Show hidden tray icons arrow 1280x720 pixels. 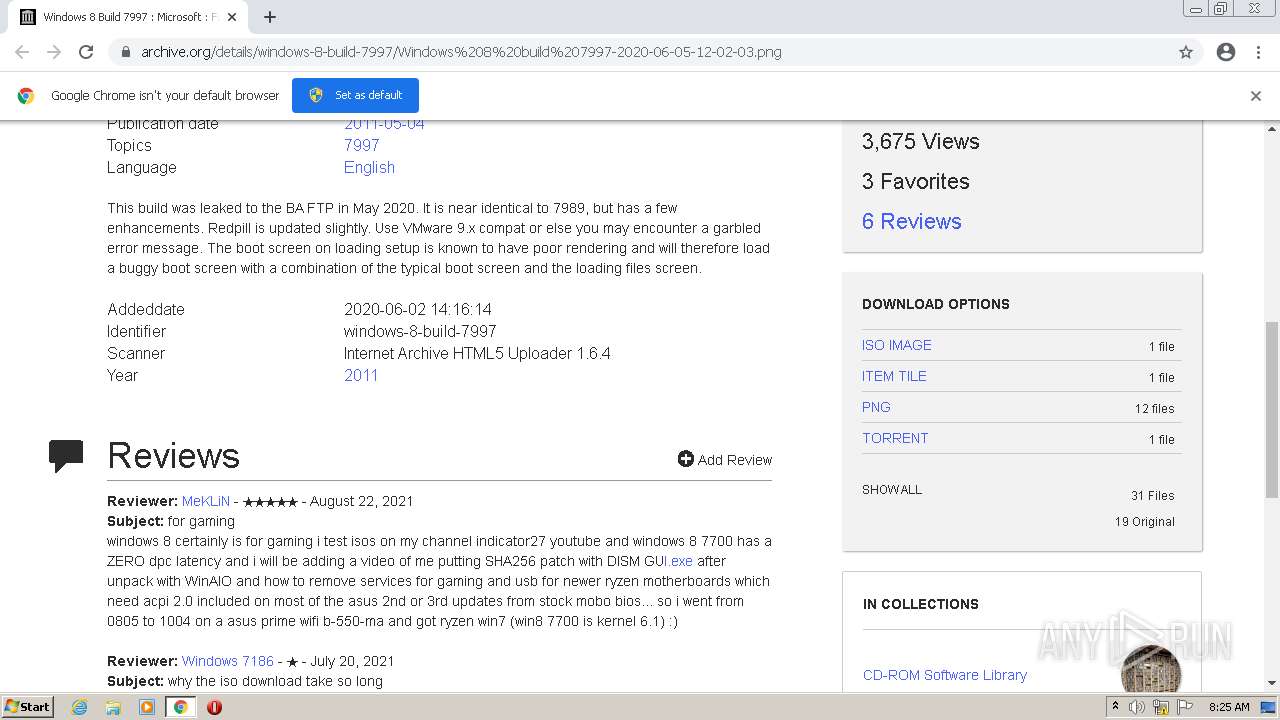point(1115,707)
